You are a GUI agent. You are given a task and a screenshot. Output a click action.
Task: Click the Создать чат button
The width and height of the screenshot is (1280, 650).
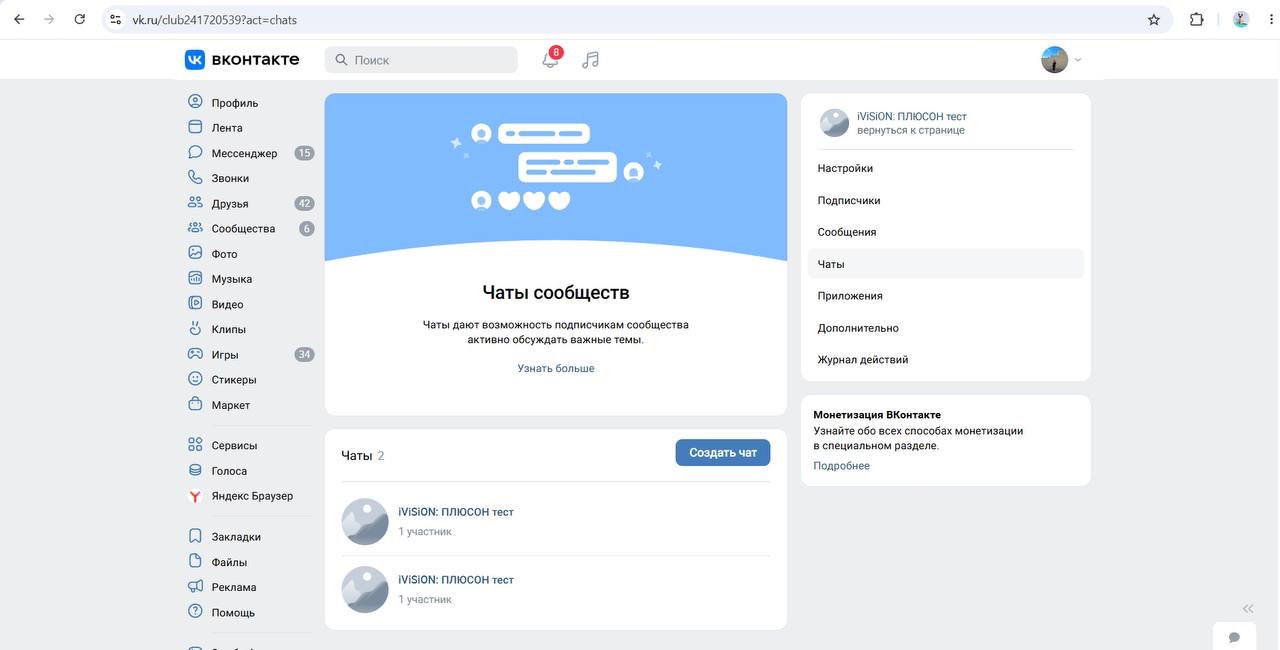(x=723, y=453)
